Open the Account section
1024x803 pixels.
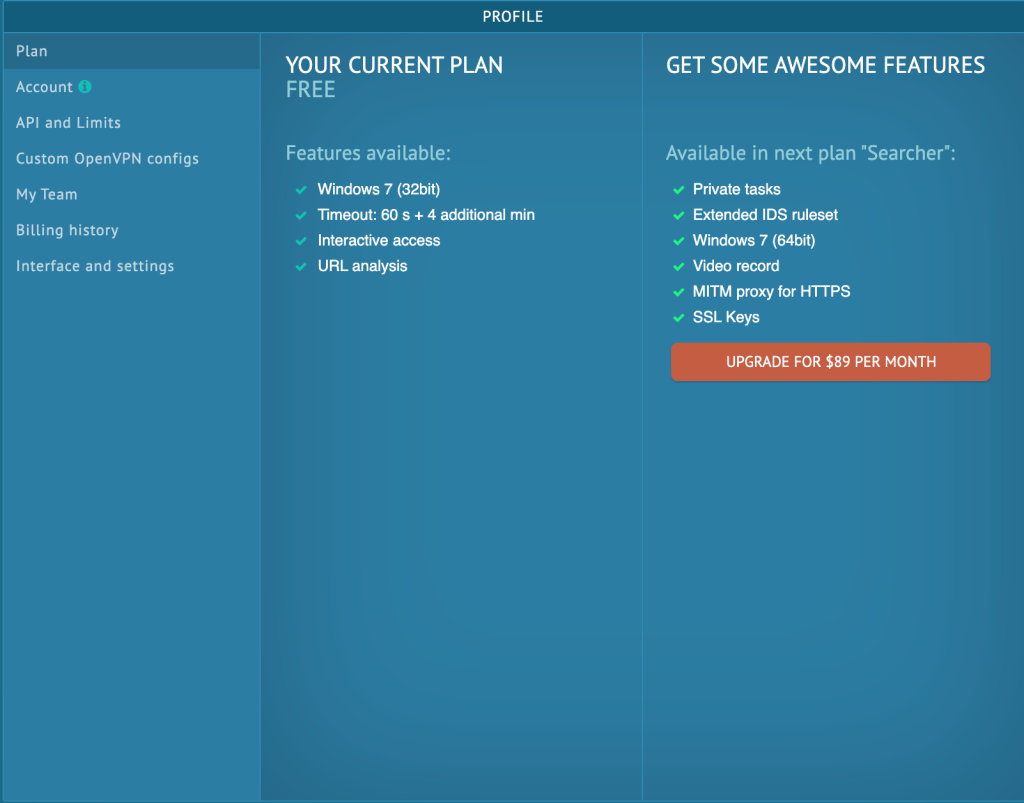pyautogui.click(x=44, y=87)
